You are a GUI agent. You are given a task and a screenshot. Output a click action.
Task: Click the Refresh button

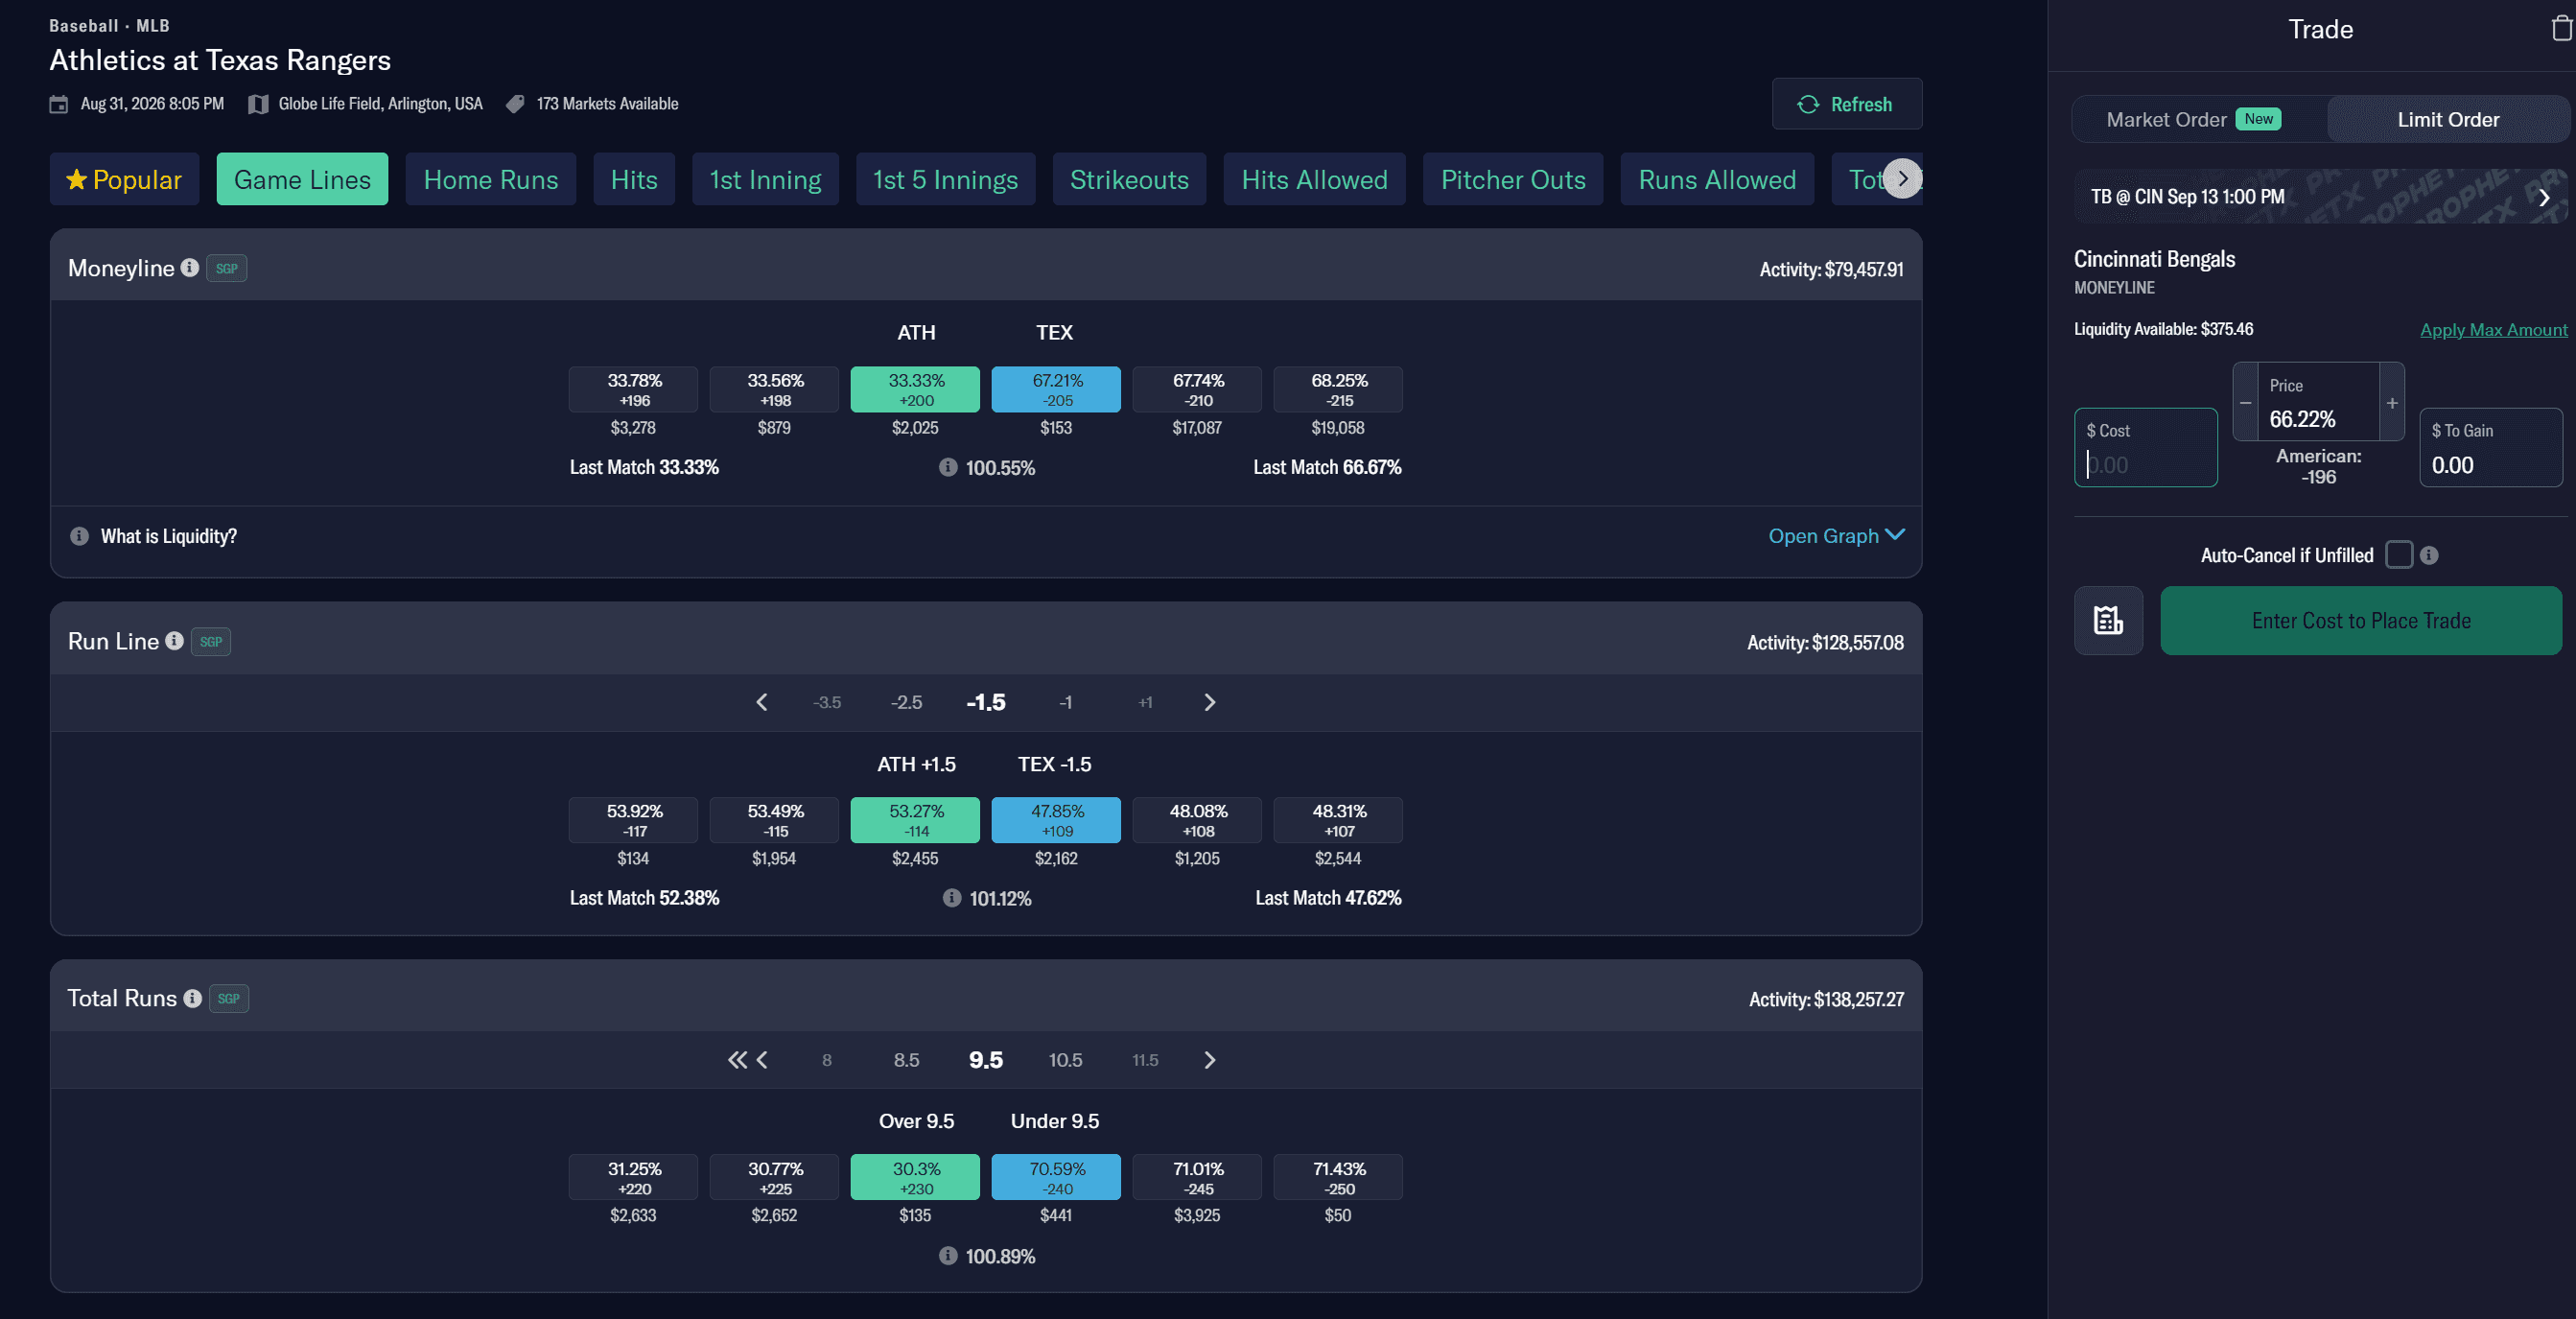click(x=1846, y=104)
